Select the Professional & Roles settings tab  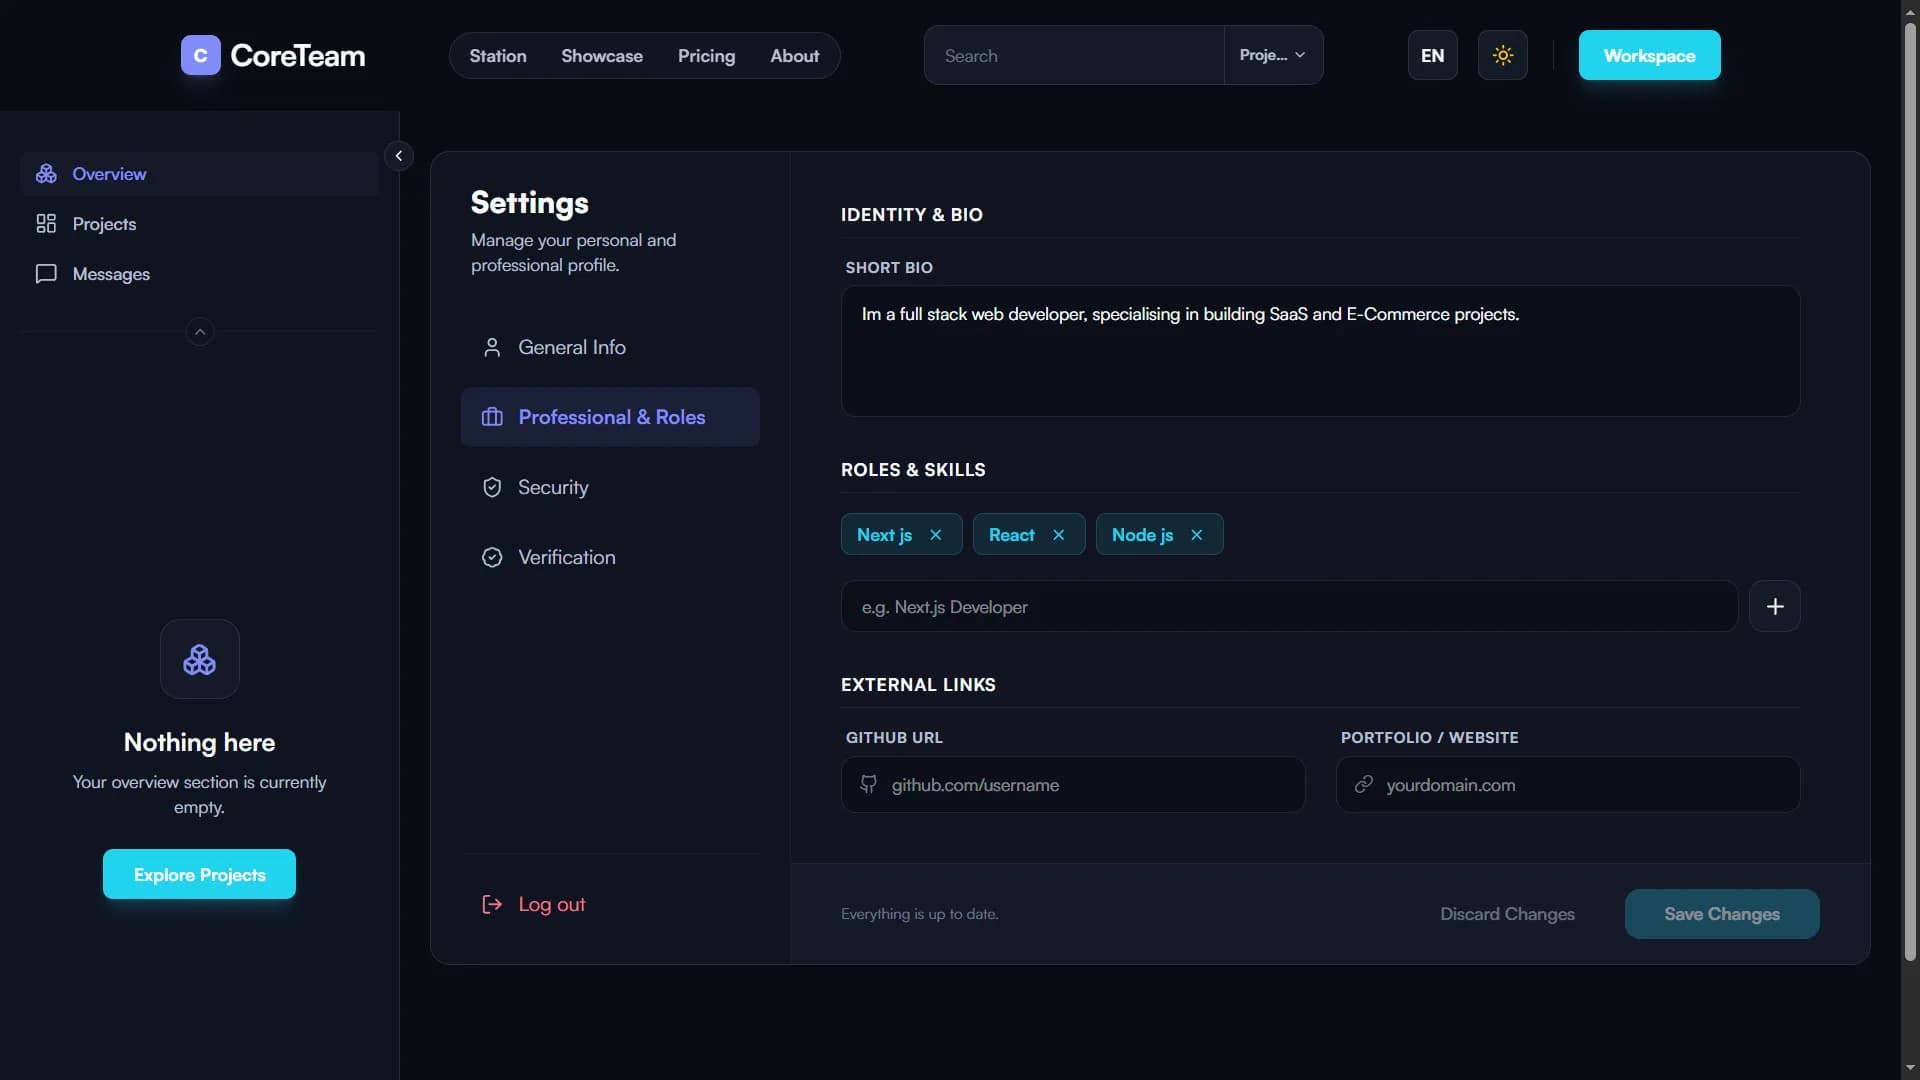coord(610,417)
